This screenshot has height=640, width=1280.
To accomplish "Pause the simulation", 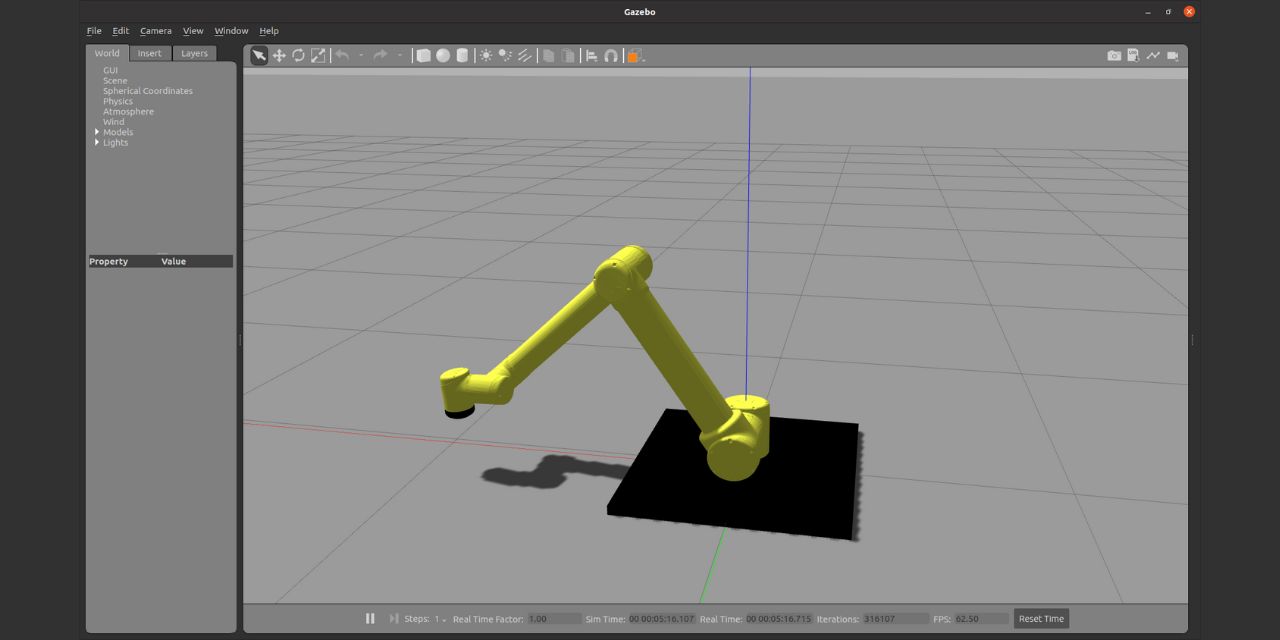I will pos(369,618).
